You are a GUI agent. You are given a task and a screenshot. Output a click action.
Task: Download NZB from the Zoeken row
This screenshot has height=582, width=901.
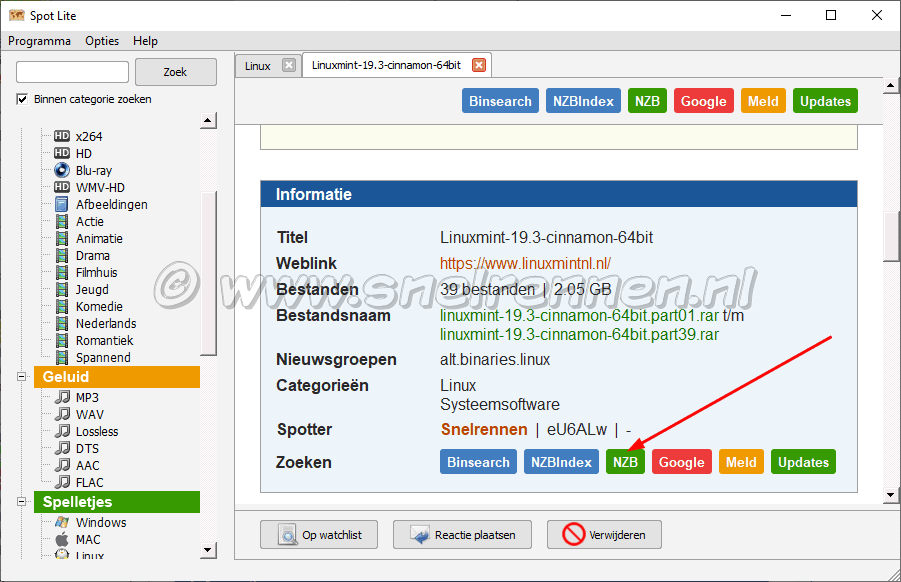click(x=625, y=462)
